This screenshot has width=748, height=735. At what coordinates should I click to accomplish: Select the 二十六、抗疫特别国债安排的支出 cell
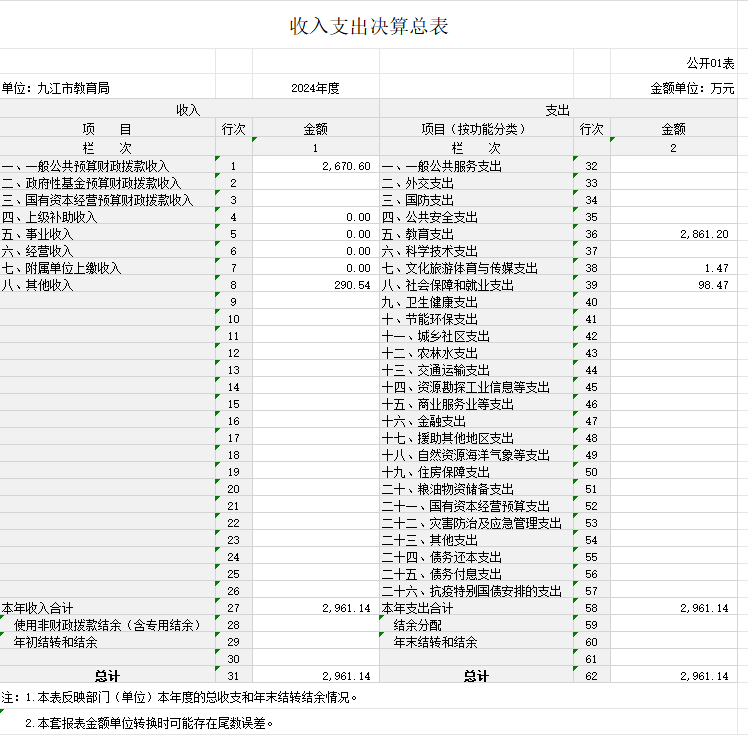[472, 591]
